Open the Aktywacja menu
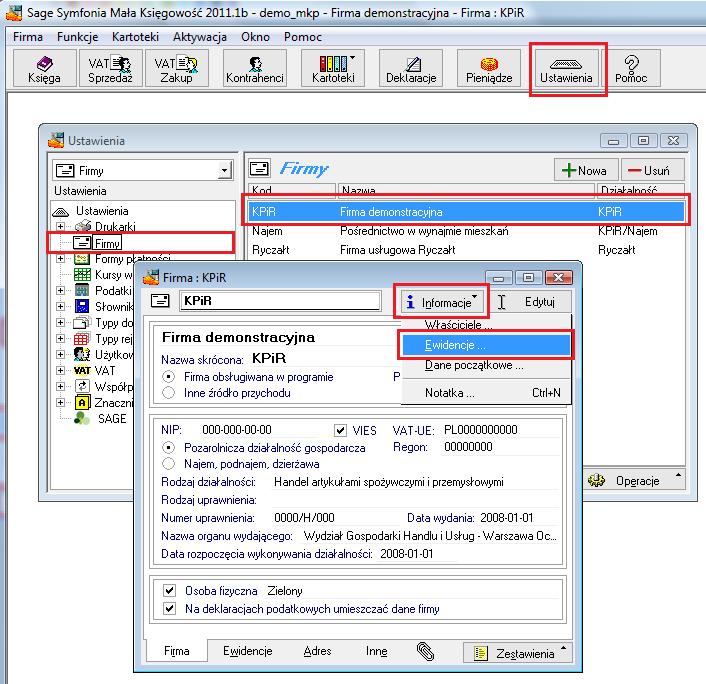The image size is (706, 684). coord(200,37)
